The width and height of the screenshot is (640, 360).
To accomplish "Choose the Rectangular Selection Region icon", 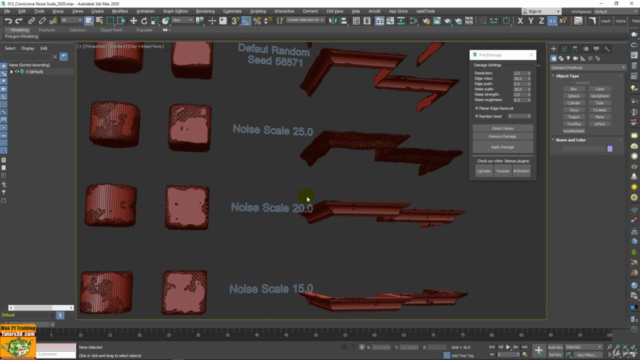I will coord(110,21).
